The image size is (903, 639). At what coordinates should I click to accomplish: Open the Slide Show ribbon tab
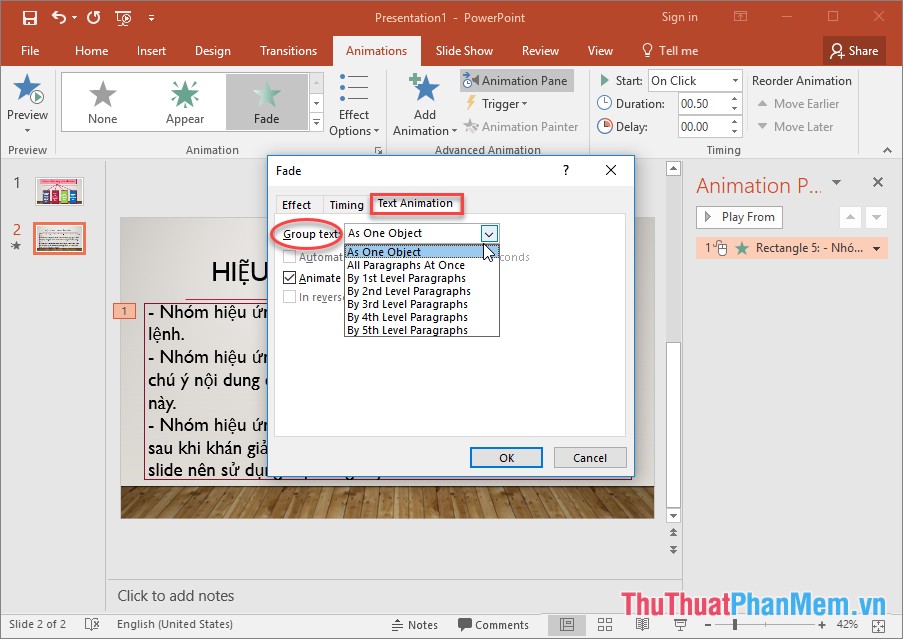464,50
